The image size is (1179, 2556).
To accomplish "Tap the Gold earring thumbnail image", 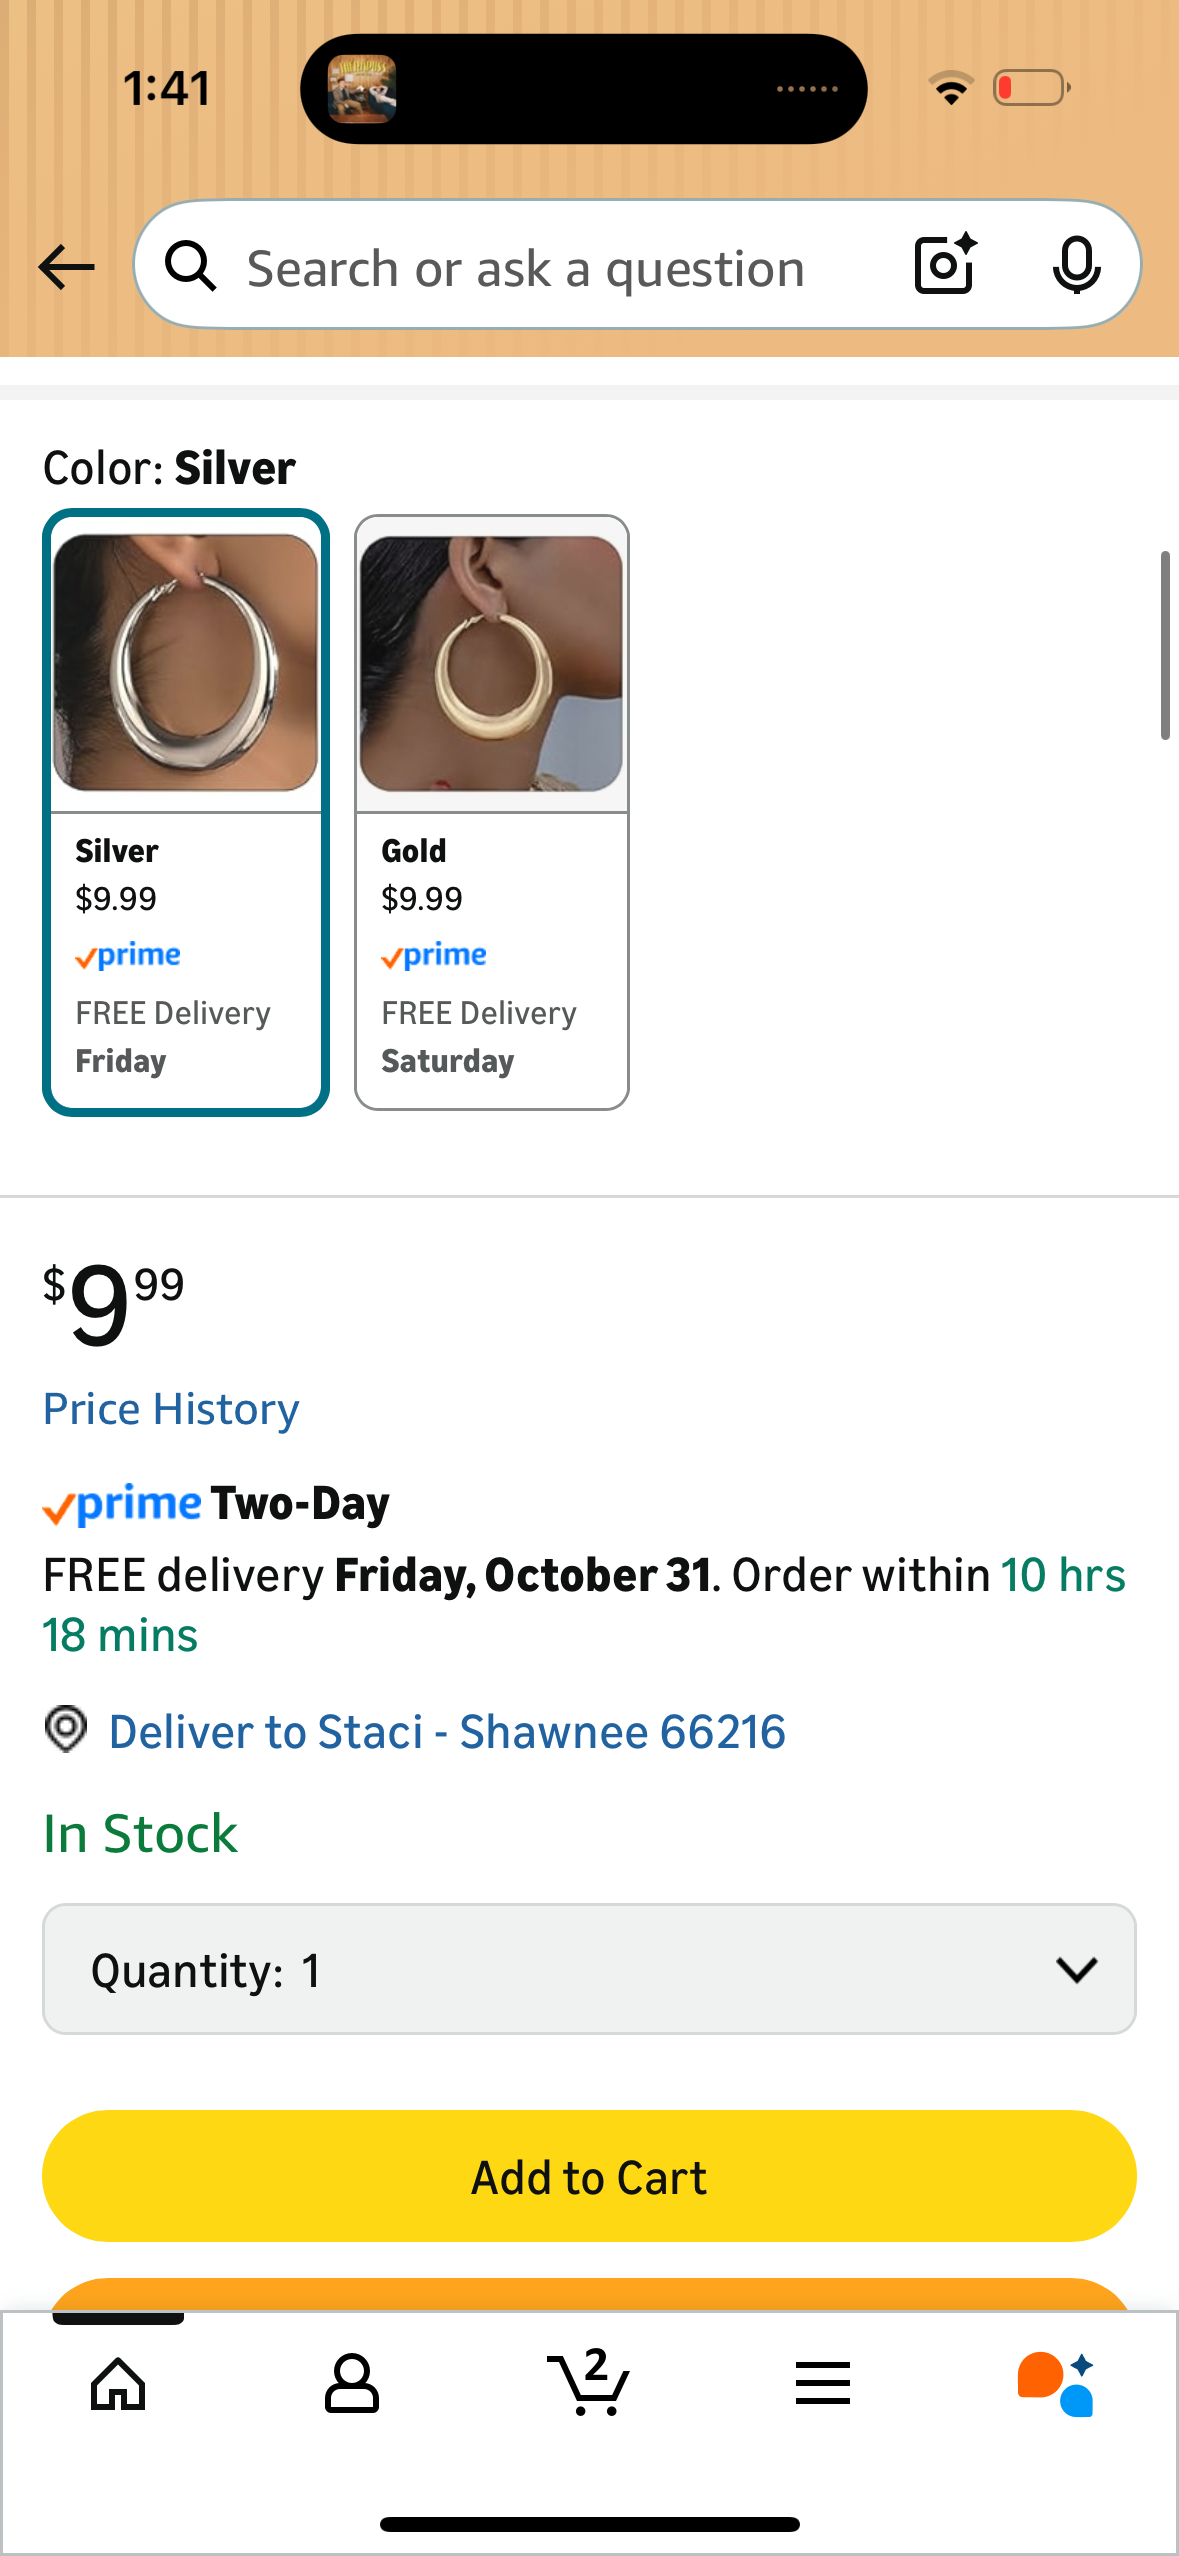I will (491, 664).
